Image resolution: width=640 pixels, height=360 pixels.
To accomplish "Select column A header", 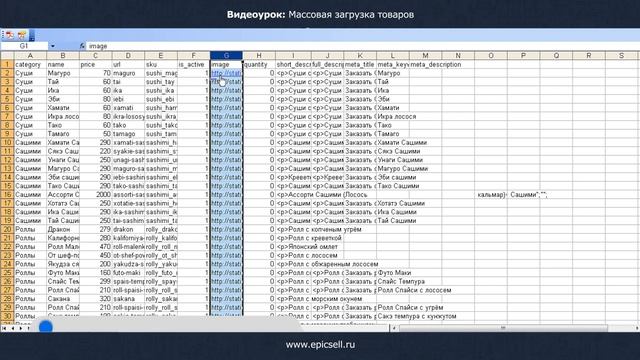I will tap(30, 56).
